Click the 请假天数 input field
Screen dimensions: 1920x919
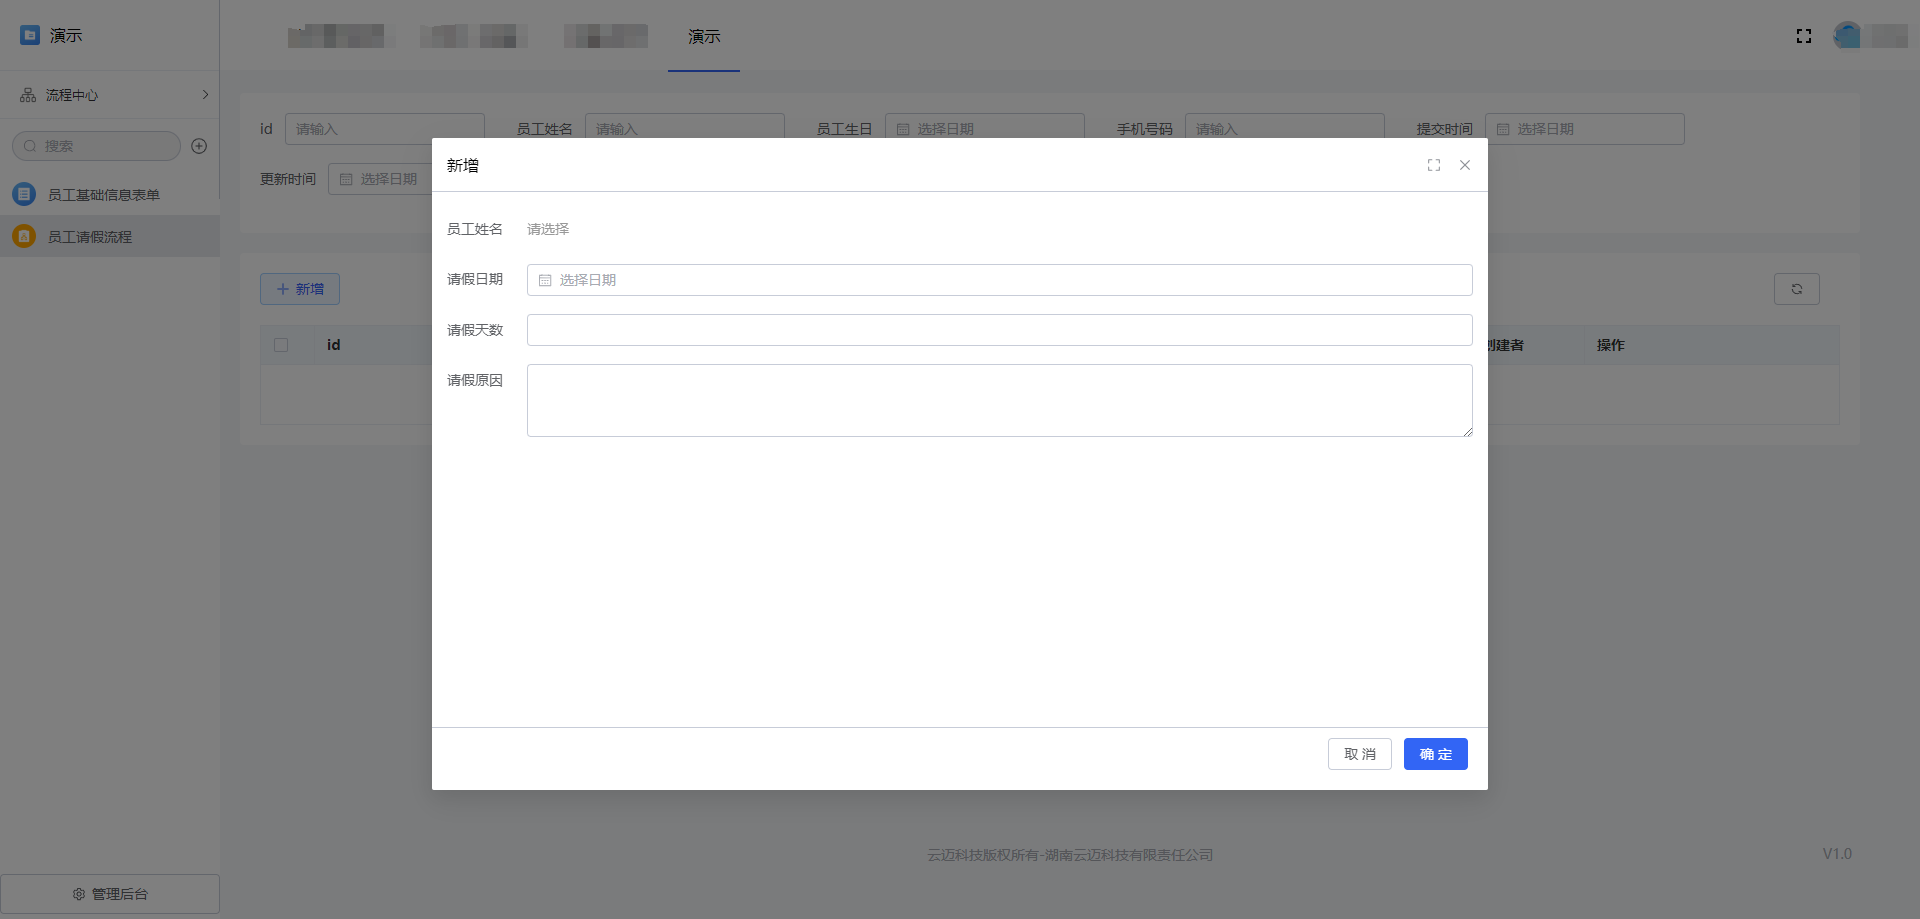coord(998,330)
